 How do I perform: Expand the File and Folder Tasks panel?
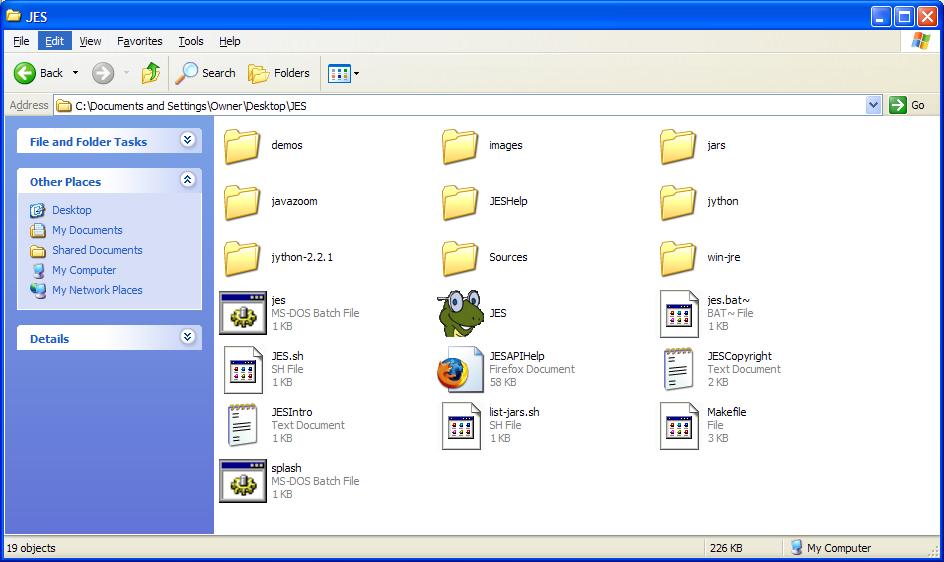tap(187, 141)
